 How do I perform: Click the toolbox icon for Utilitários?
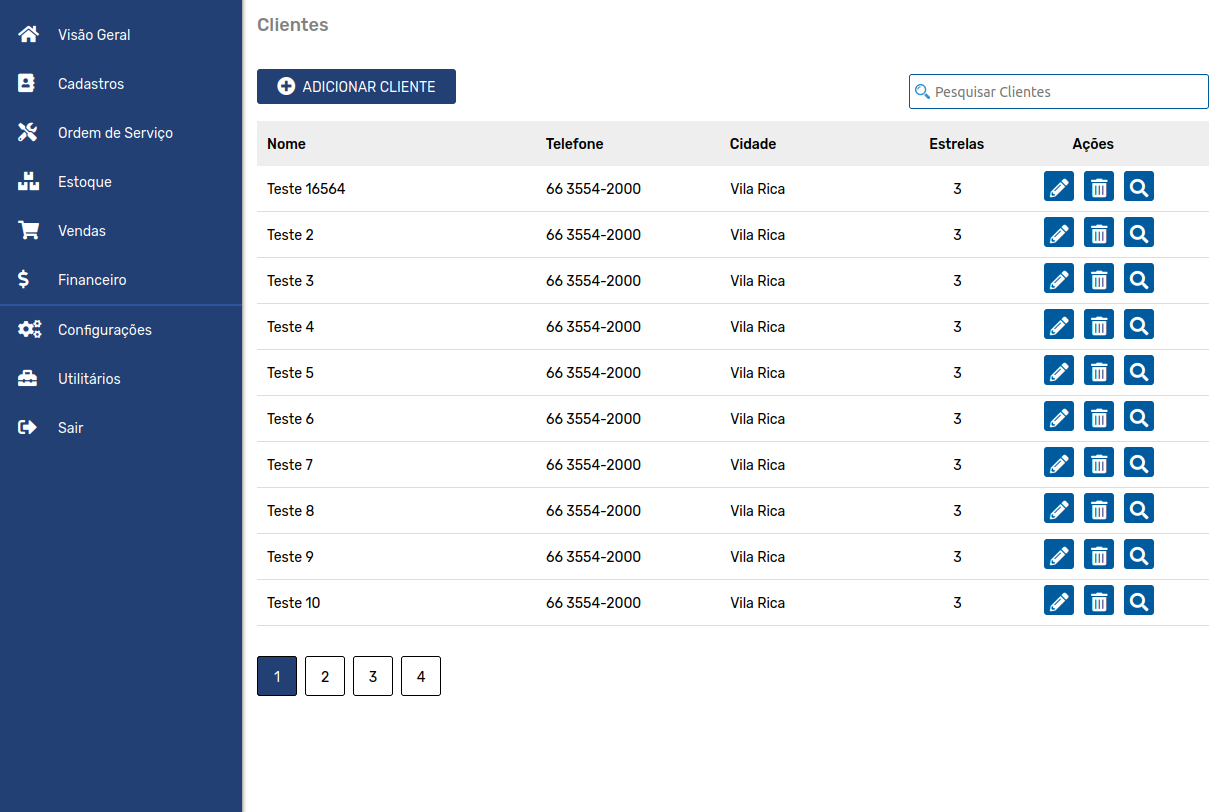(x=29, y=379)
